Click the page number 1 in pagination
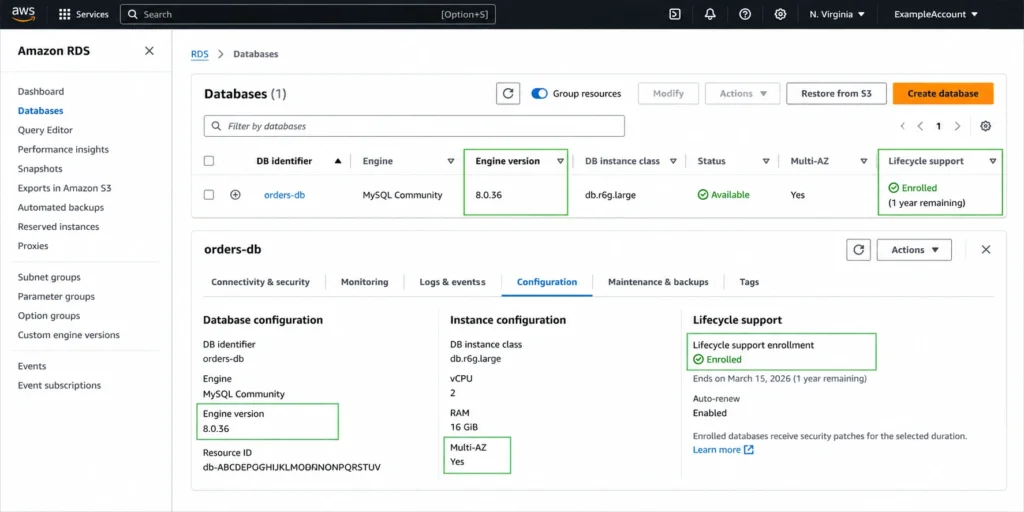 pos(938,126)
